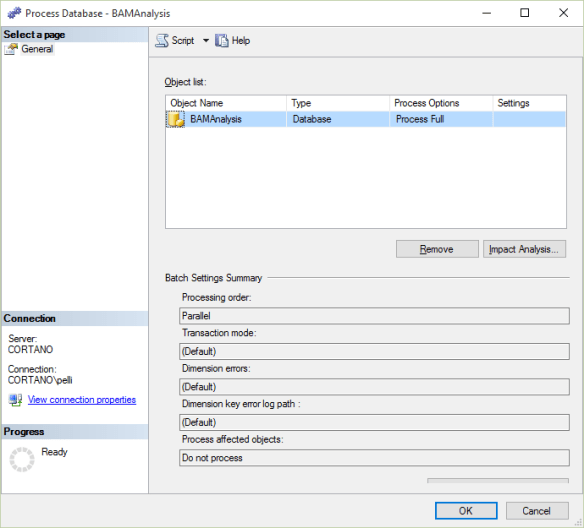
Task: Click the Process affected objects field
Action: coord(374,458)
